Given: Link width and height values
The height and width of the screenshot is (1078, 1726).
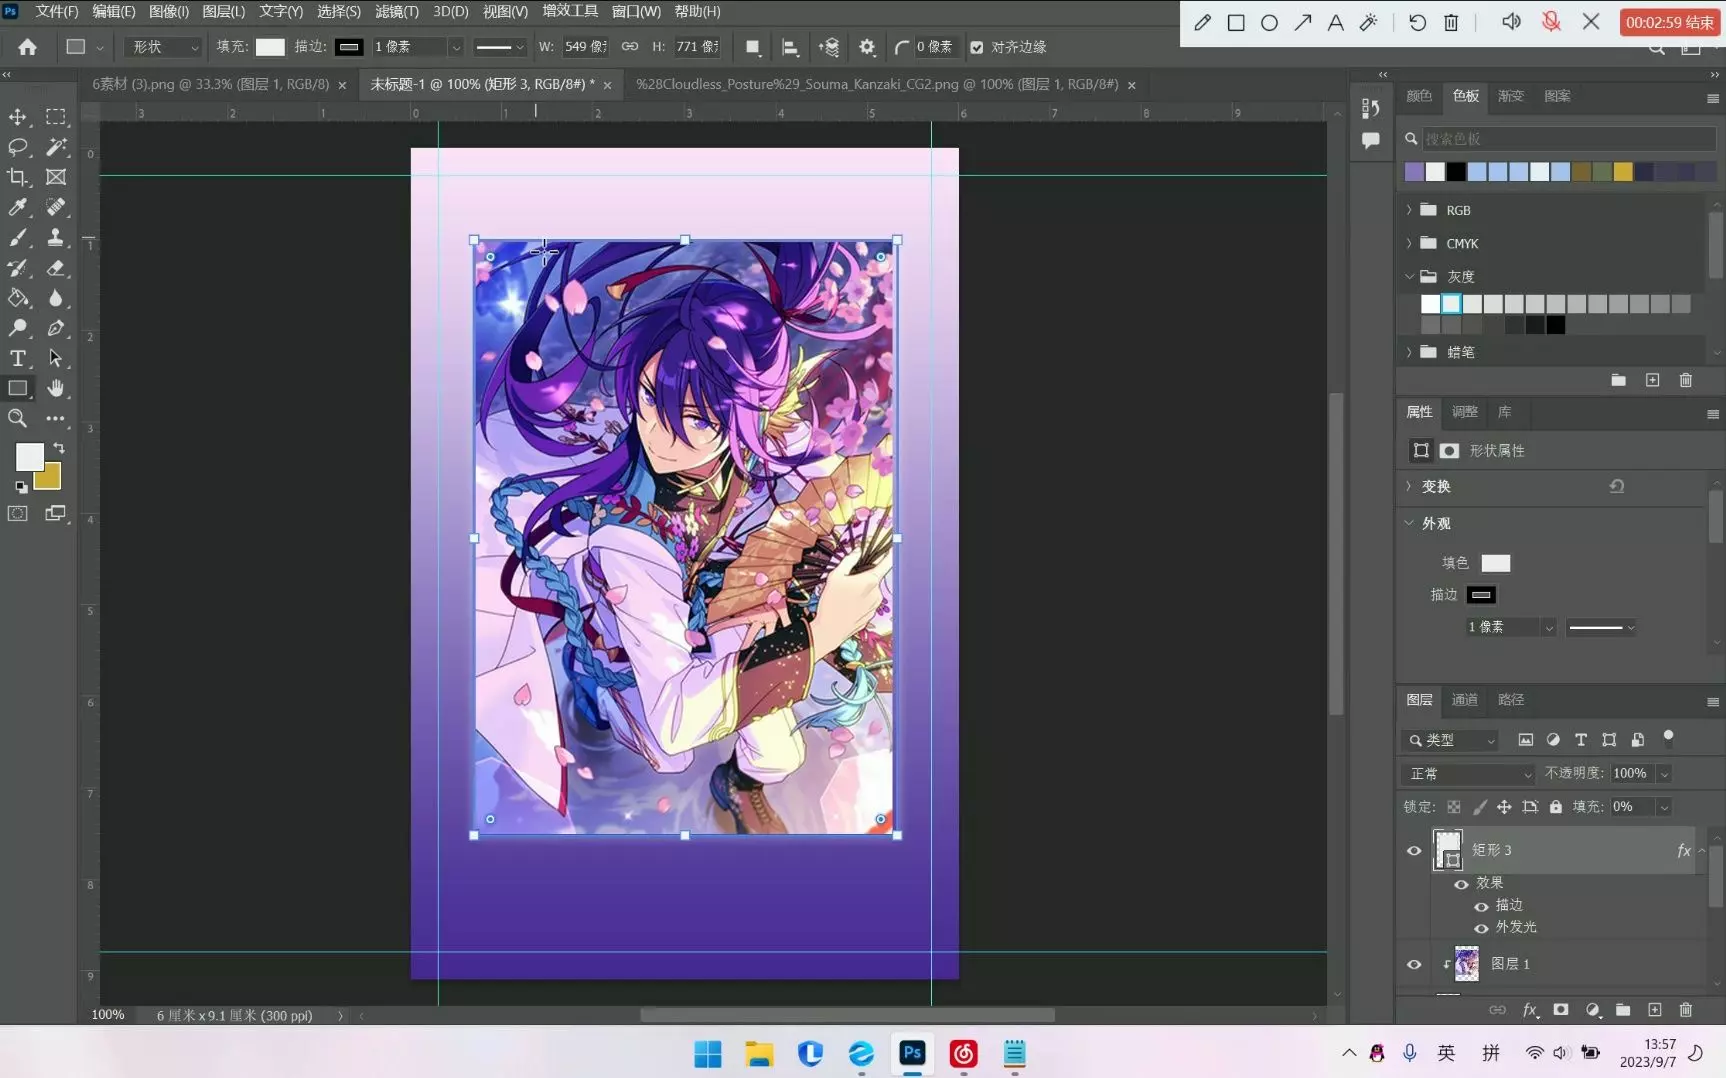Looking at the screenshot, I should click(630, 47).
